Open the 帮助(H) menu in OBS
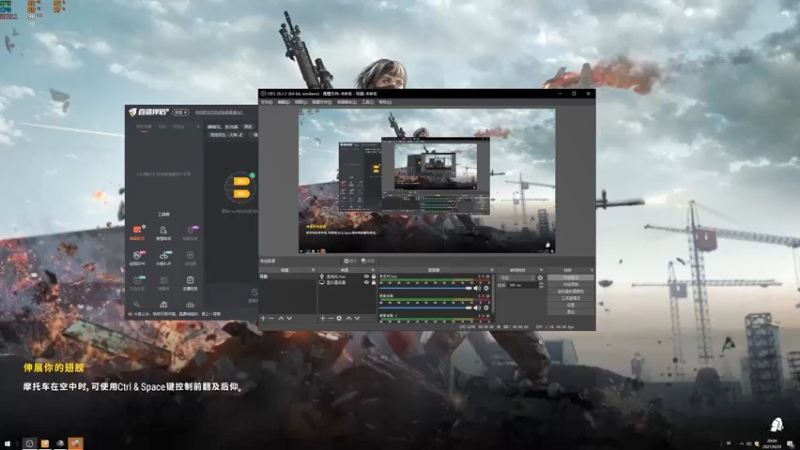This screenshot has height=450, width=800. pyautogui.click(x=385, y=102)
